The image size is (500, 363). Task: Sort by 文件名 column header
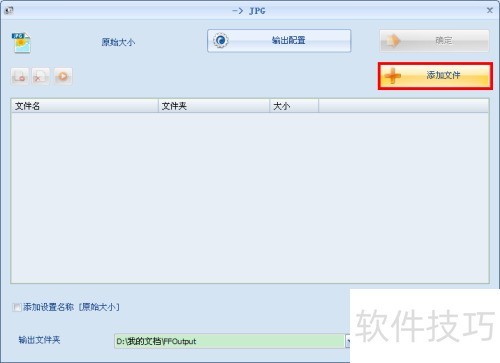point(85,106)
